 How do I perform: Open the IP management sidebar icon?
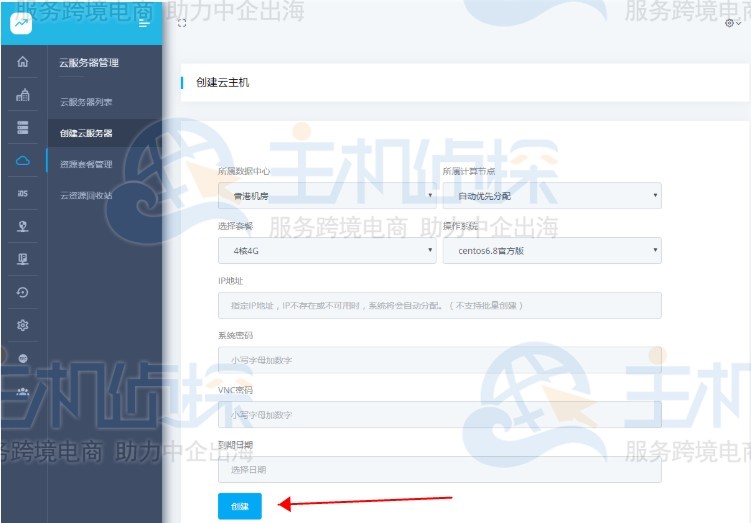23,259
